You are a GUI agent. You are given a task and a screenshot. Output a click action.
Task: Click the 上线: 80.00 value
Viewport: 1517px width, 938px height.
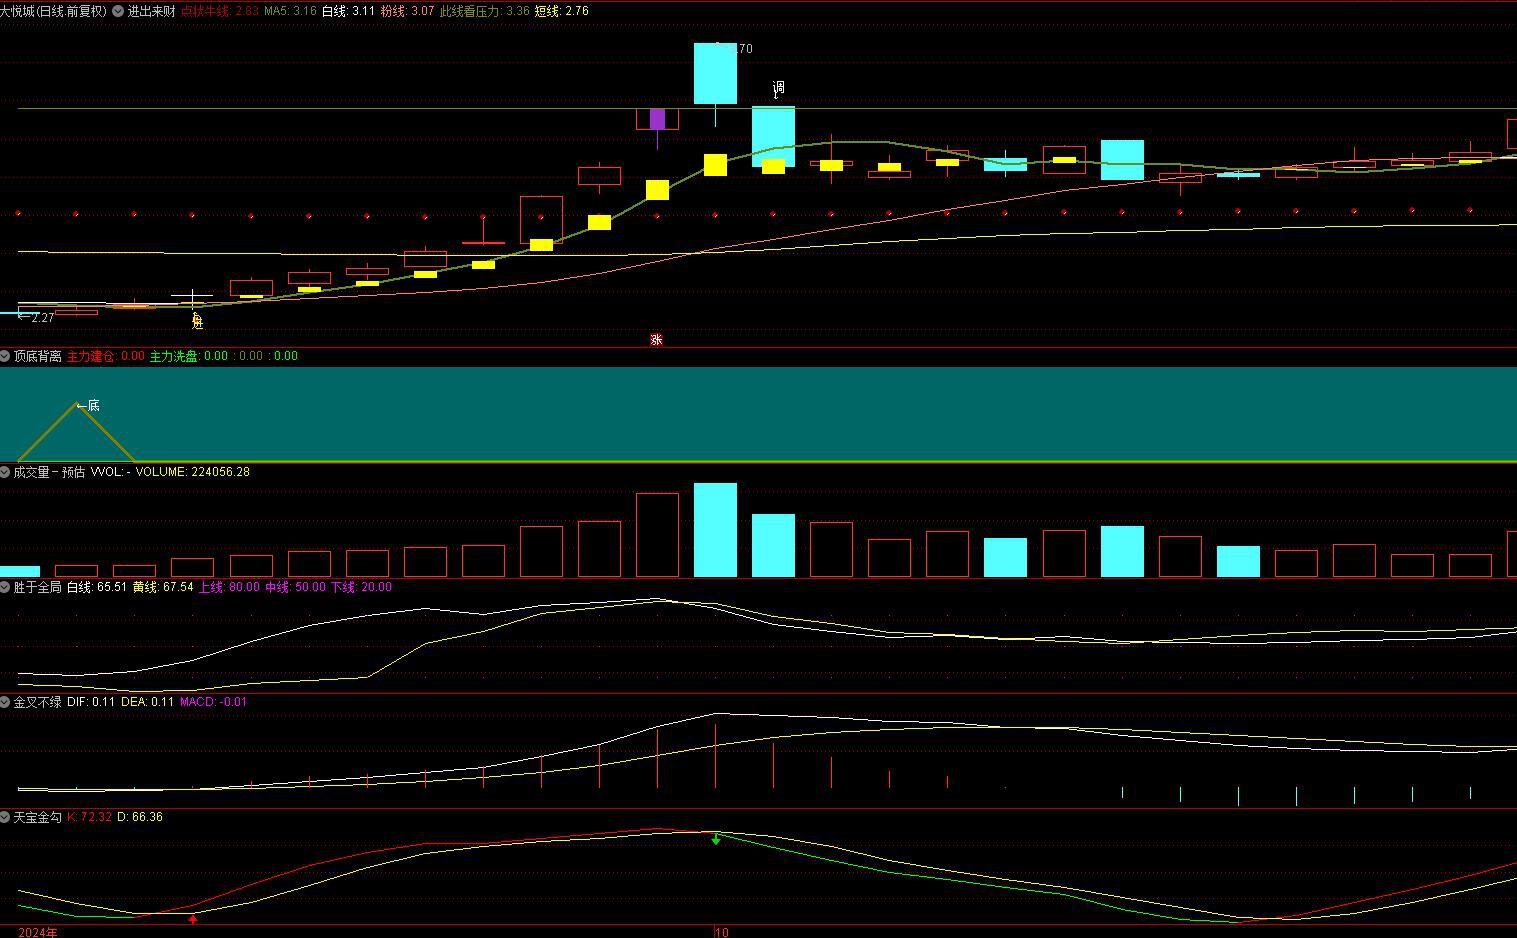pos(229,587)
